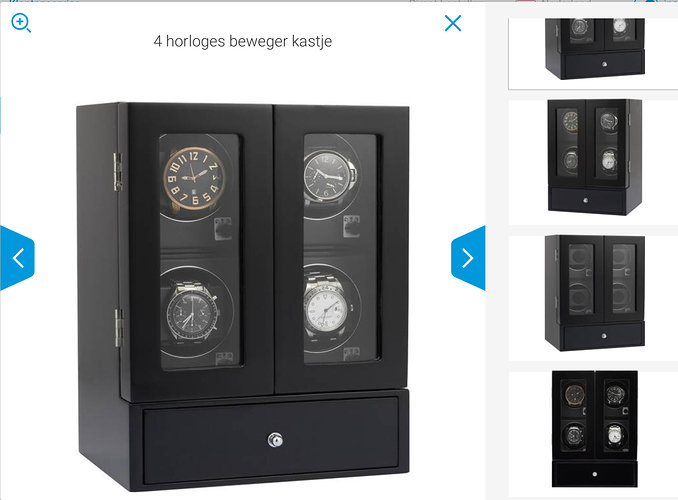
Task: Click the gold-rimmed watch in the main image
Action: (194, 178)
